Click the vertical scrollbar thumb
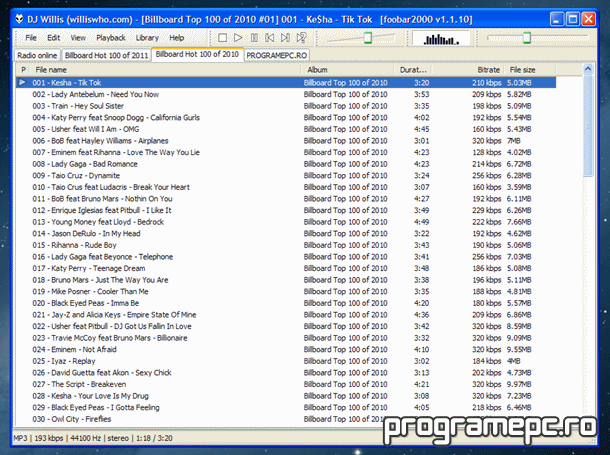Screen dimensions: 610x455 588,126
